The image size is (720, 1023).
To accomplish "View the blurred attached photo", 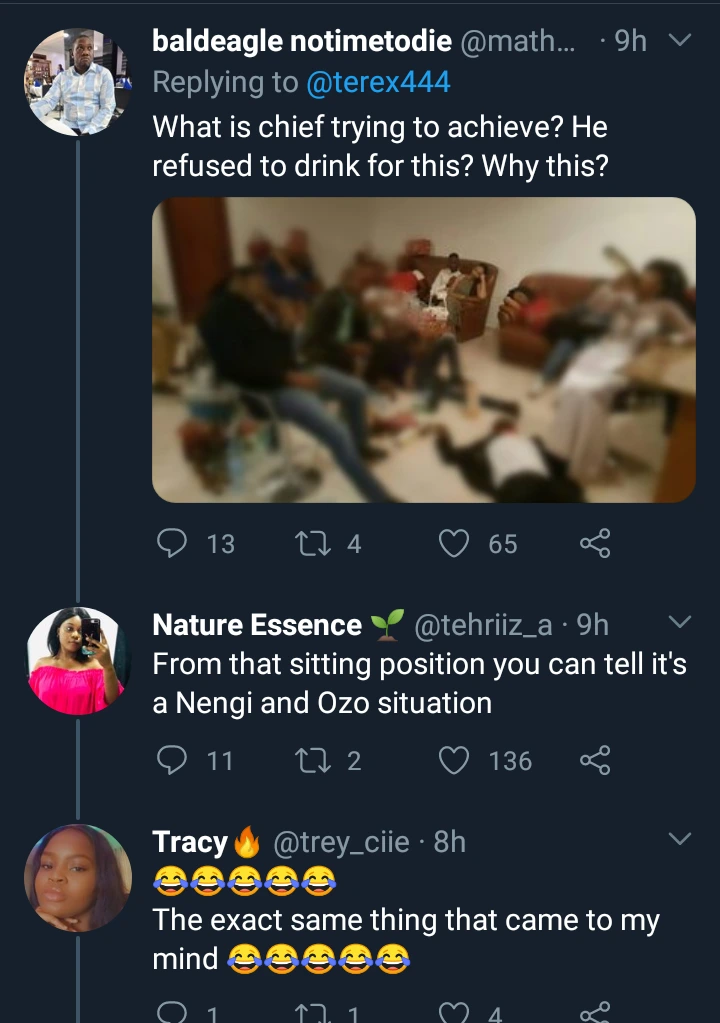I will click(423, 349).
